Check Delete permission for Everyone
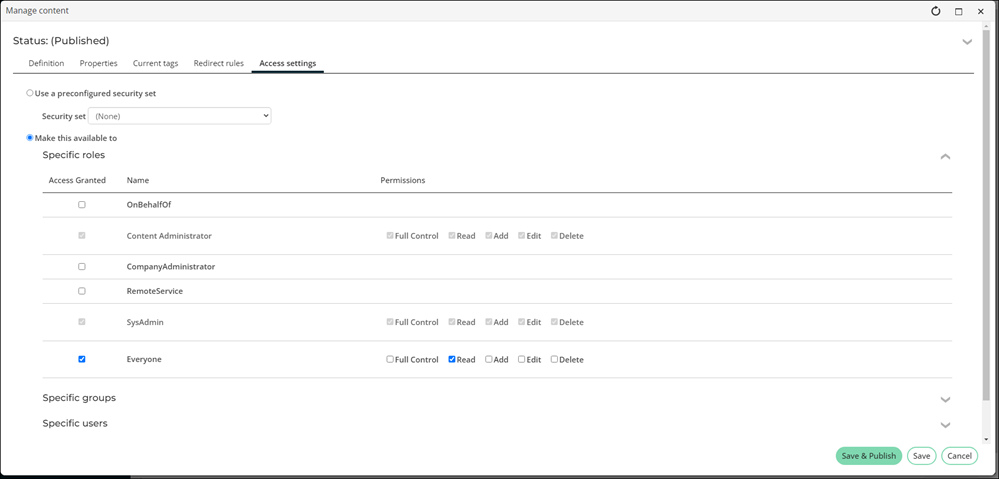This screenshot has height=479, width=1000. tap(554, 359)
